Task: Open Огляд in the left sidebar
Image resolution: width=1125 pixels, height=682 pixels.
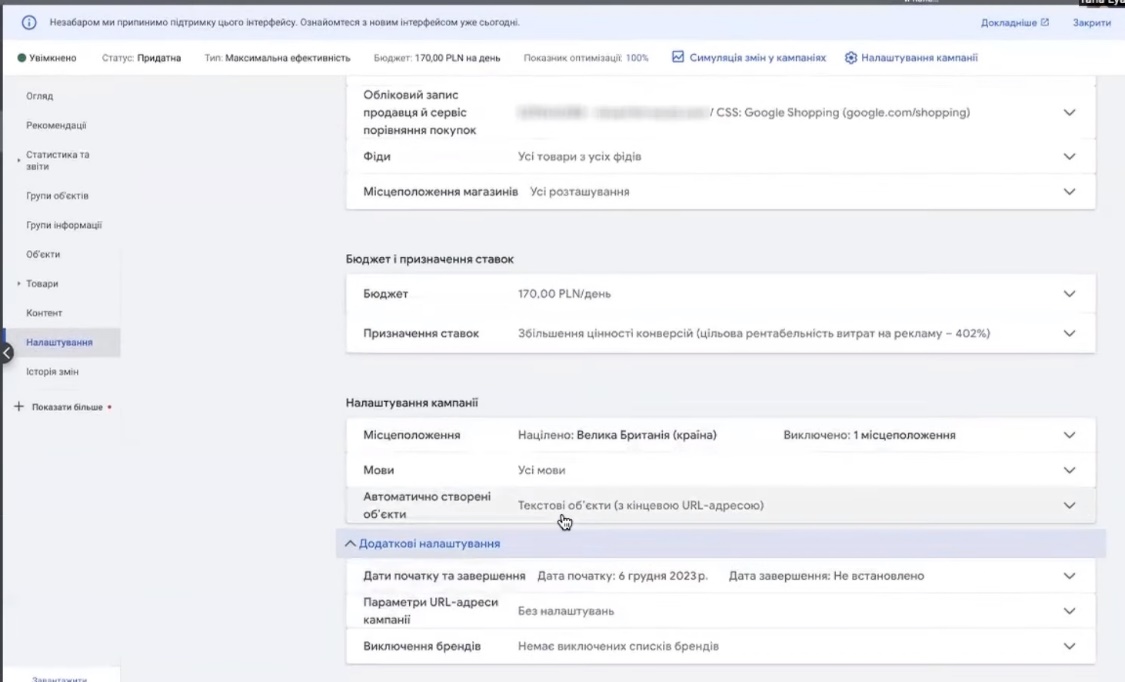Action: [x=40, y=96]
